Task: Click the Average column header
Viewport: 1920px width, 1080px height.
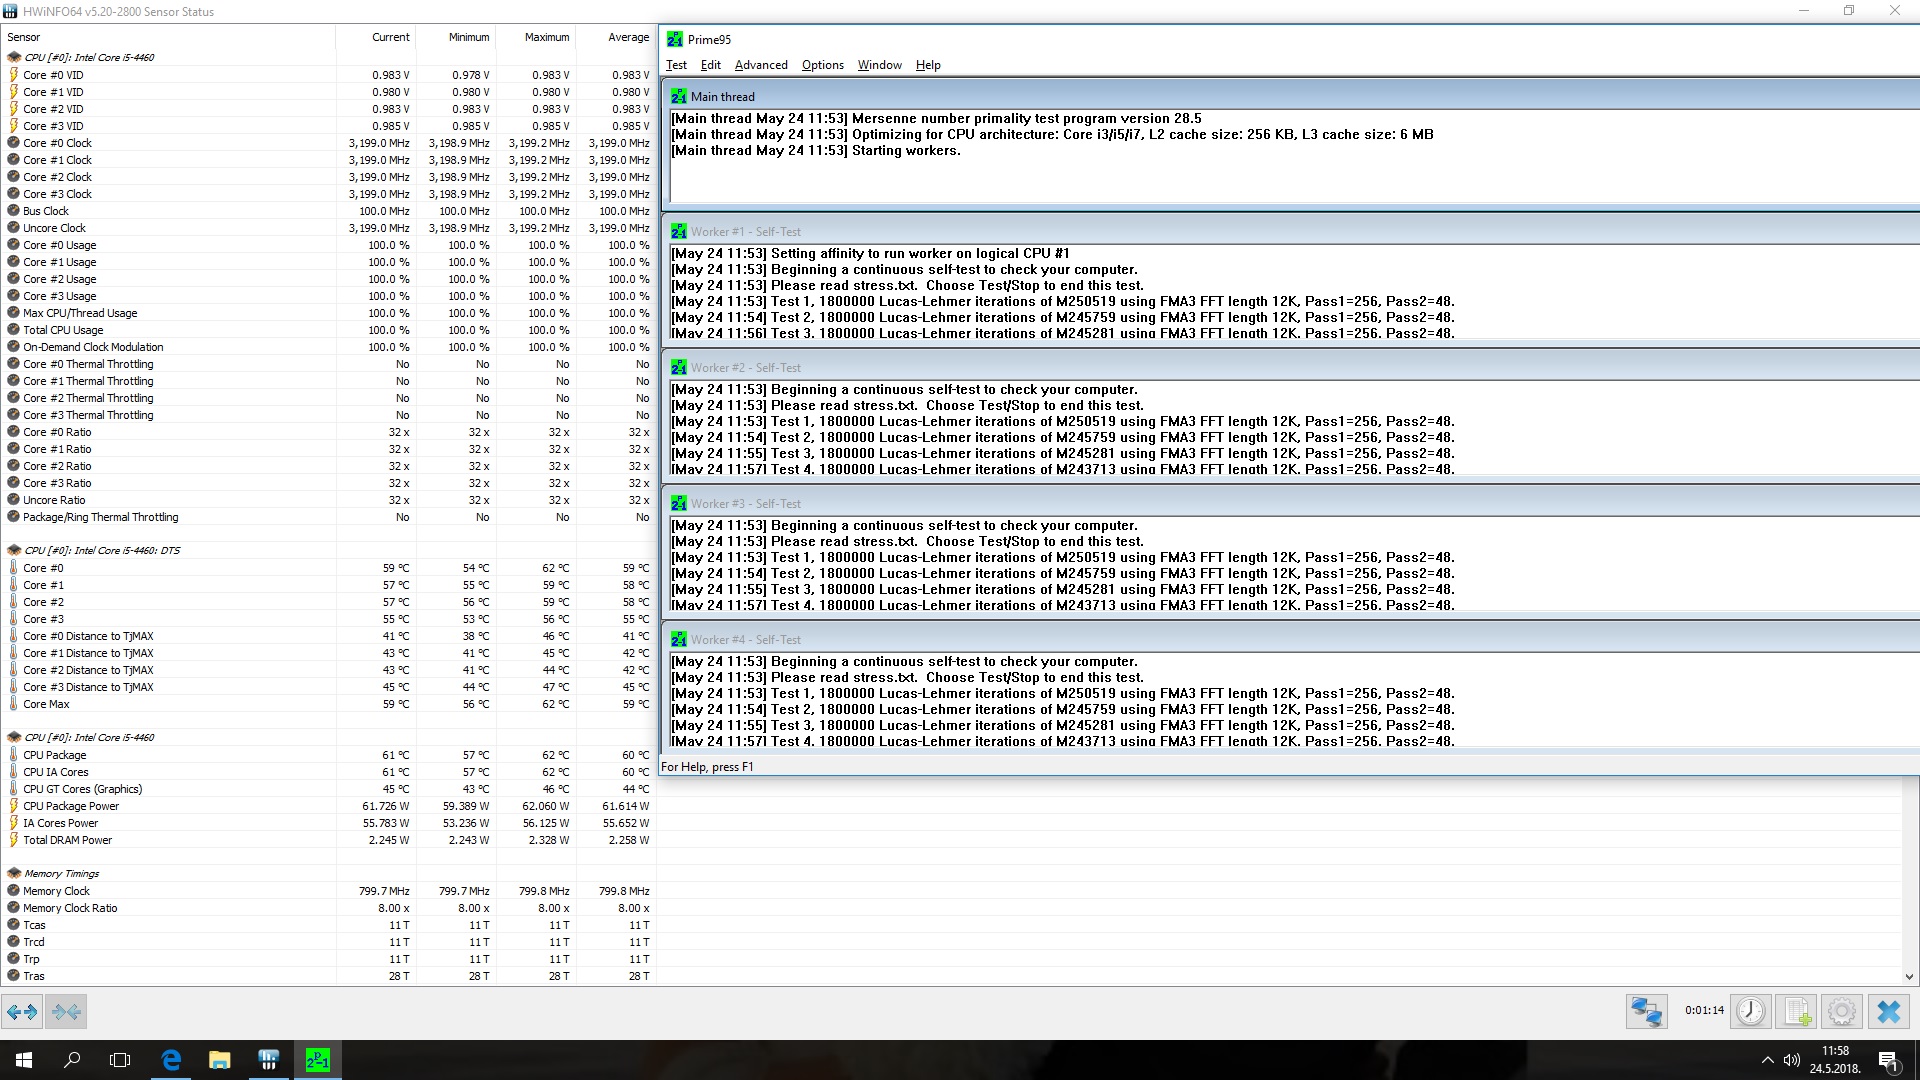Action: tap(616, 37)
